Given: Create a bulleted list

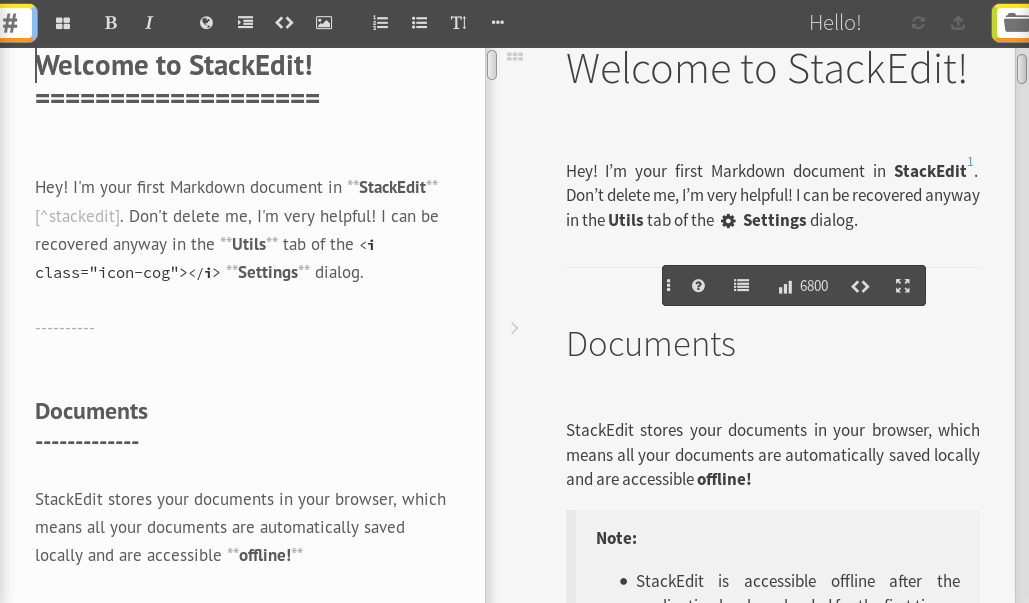Looking at the screenshot, I should [419, 23].
